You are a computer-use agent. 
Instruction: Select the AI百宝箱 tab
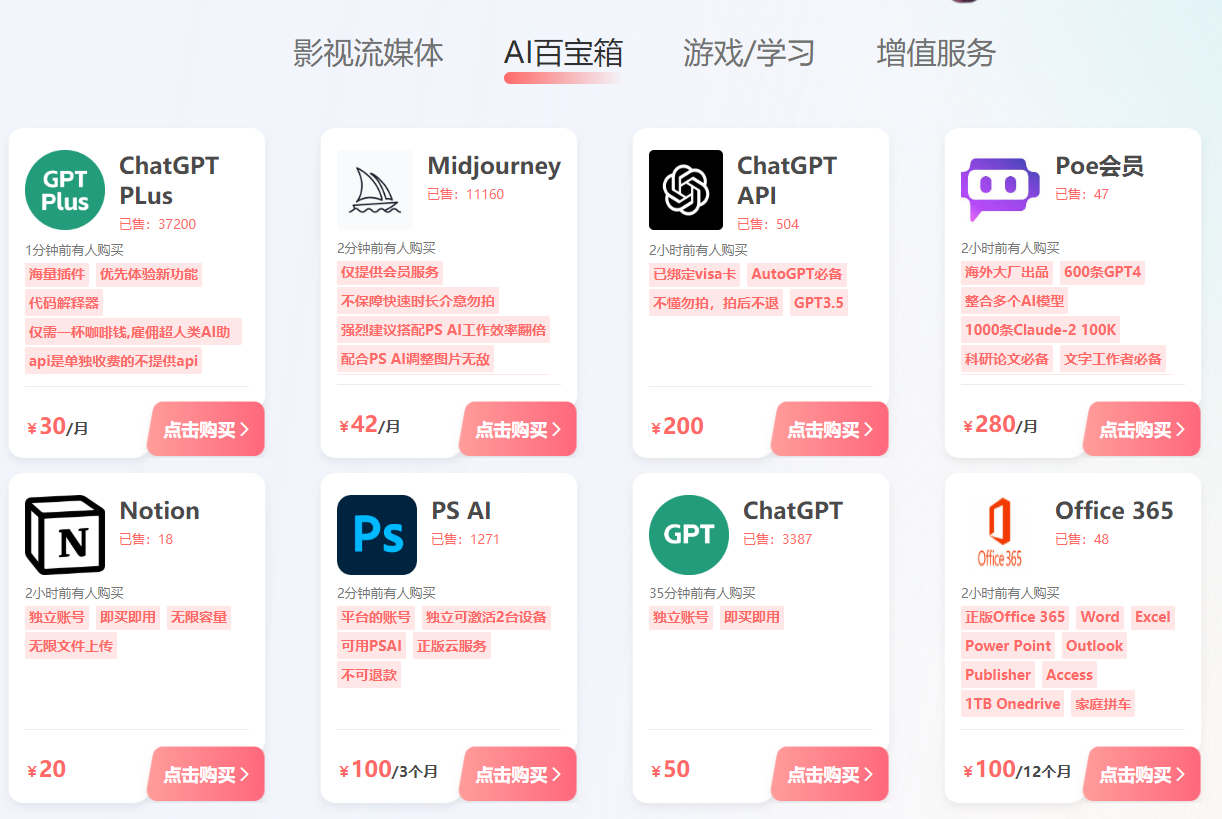[x=563, y=52]
